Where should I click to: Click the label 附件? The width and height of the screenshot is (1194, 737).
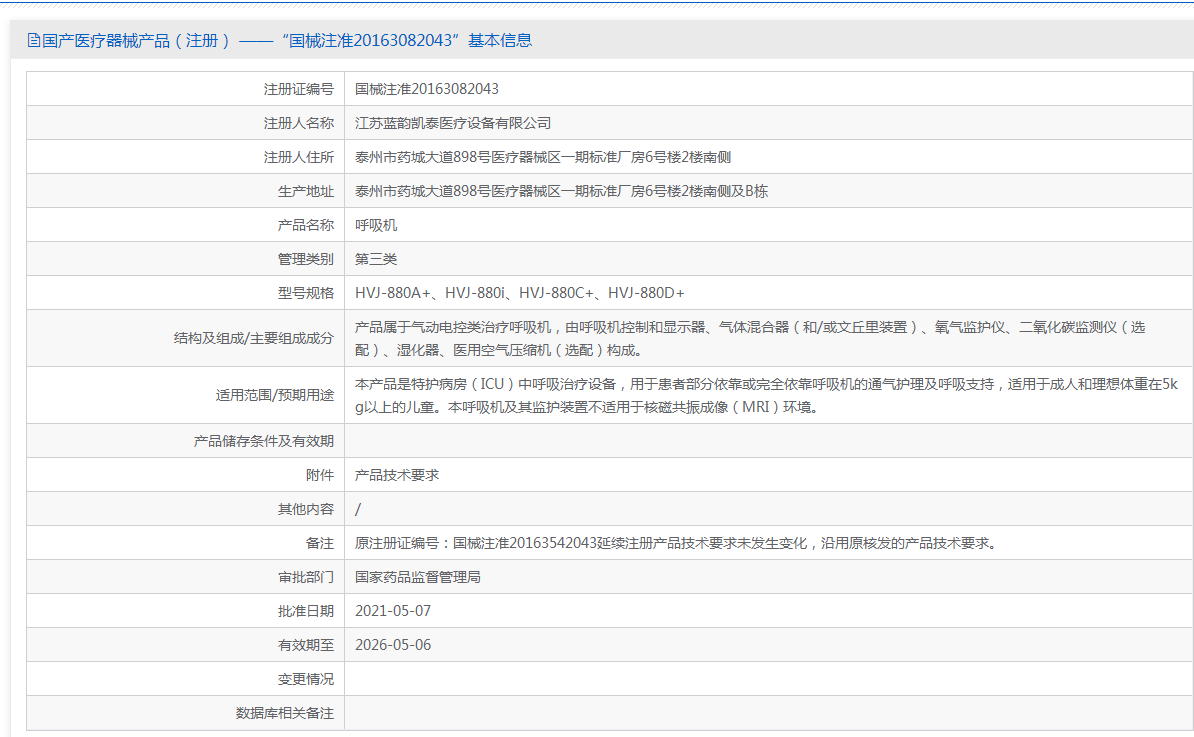click(x=320, y=475)
